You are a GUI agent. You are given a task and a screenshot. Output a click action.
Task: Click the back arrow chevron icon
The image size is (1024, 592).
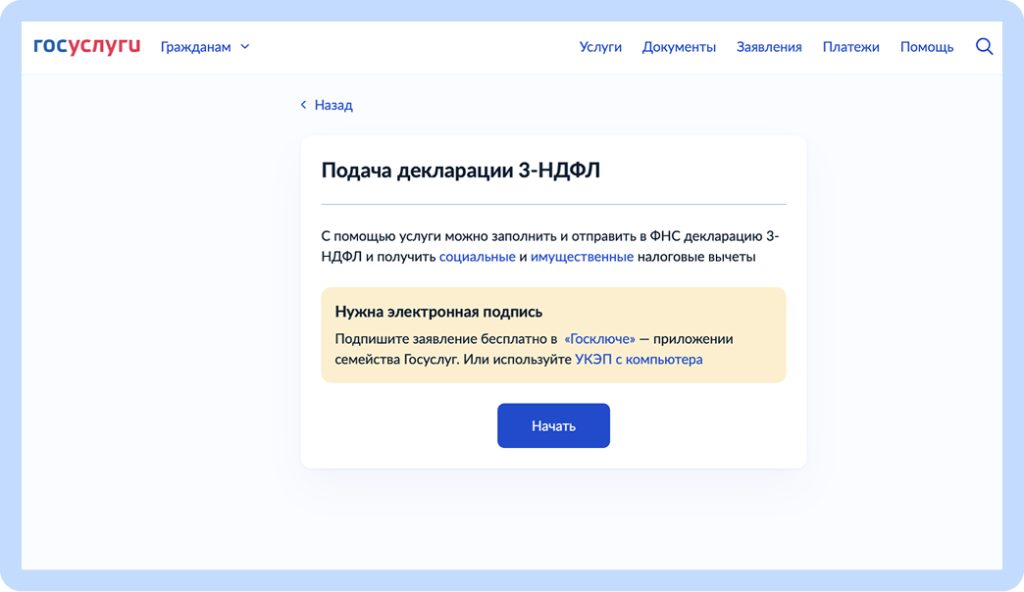pos(304,105)
